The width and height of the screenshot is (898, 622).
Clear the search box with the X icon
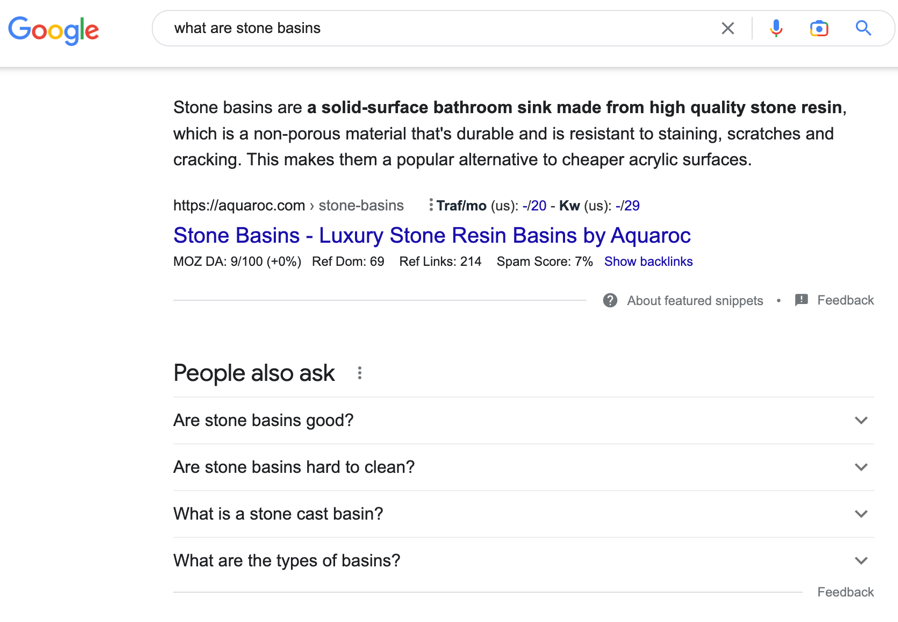[727, 28]
